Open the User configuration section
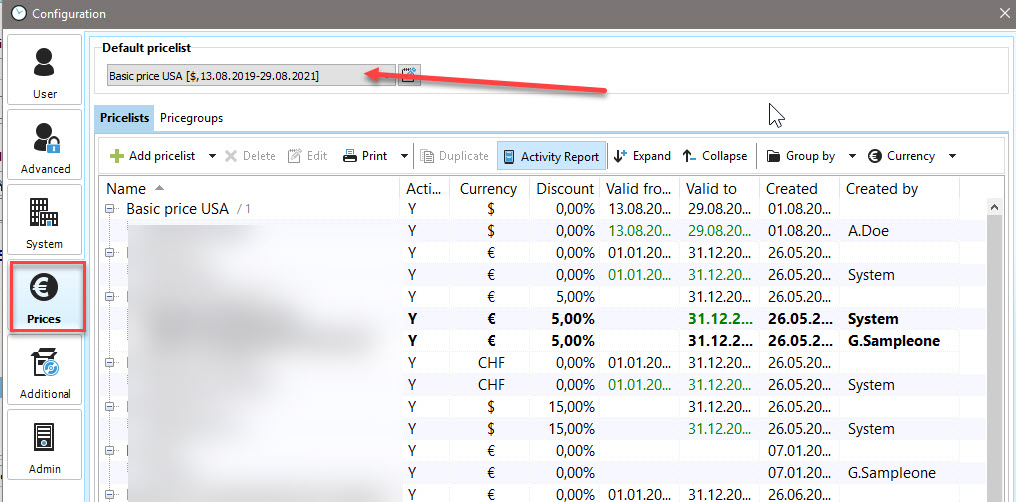Image resolution: width=1016 pixels, height=502 pixels. (45, 70)
